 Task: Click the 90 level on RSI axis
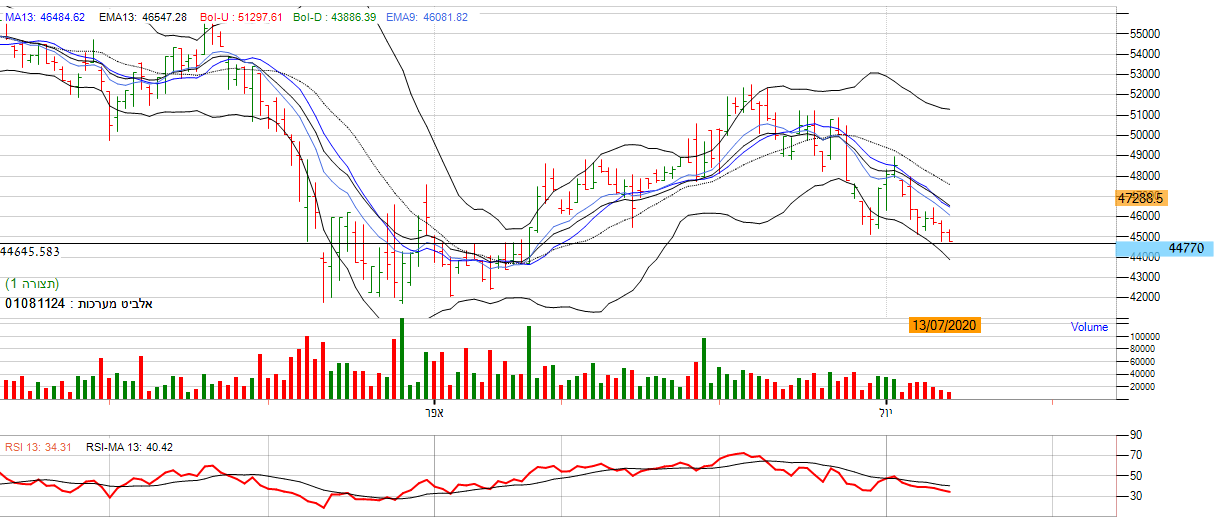pyautogui.click(x=1135, y=435)
